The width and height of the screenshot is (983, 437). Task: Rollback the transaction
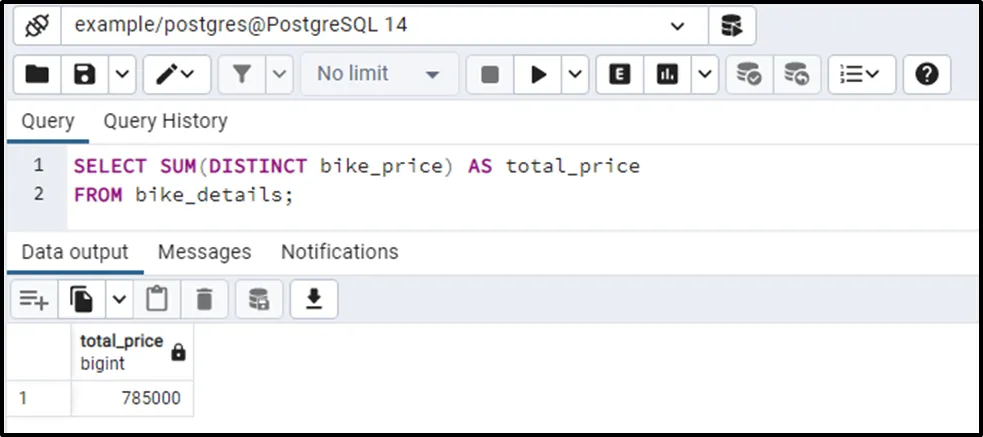click(796, 74)
